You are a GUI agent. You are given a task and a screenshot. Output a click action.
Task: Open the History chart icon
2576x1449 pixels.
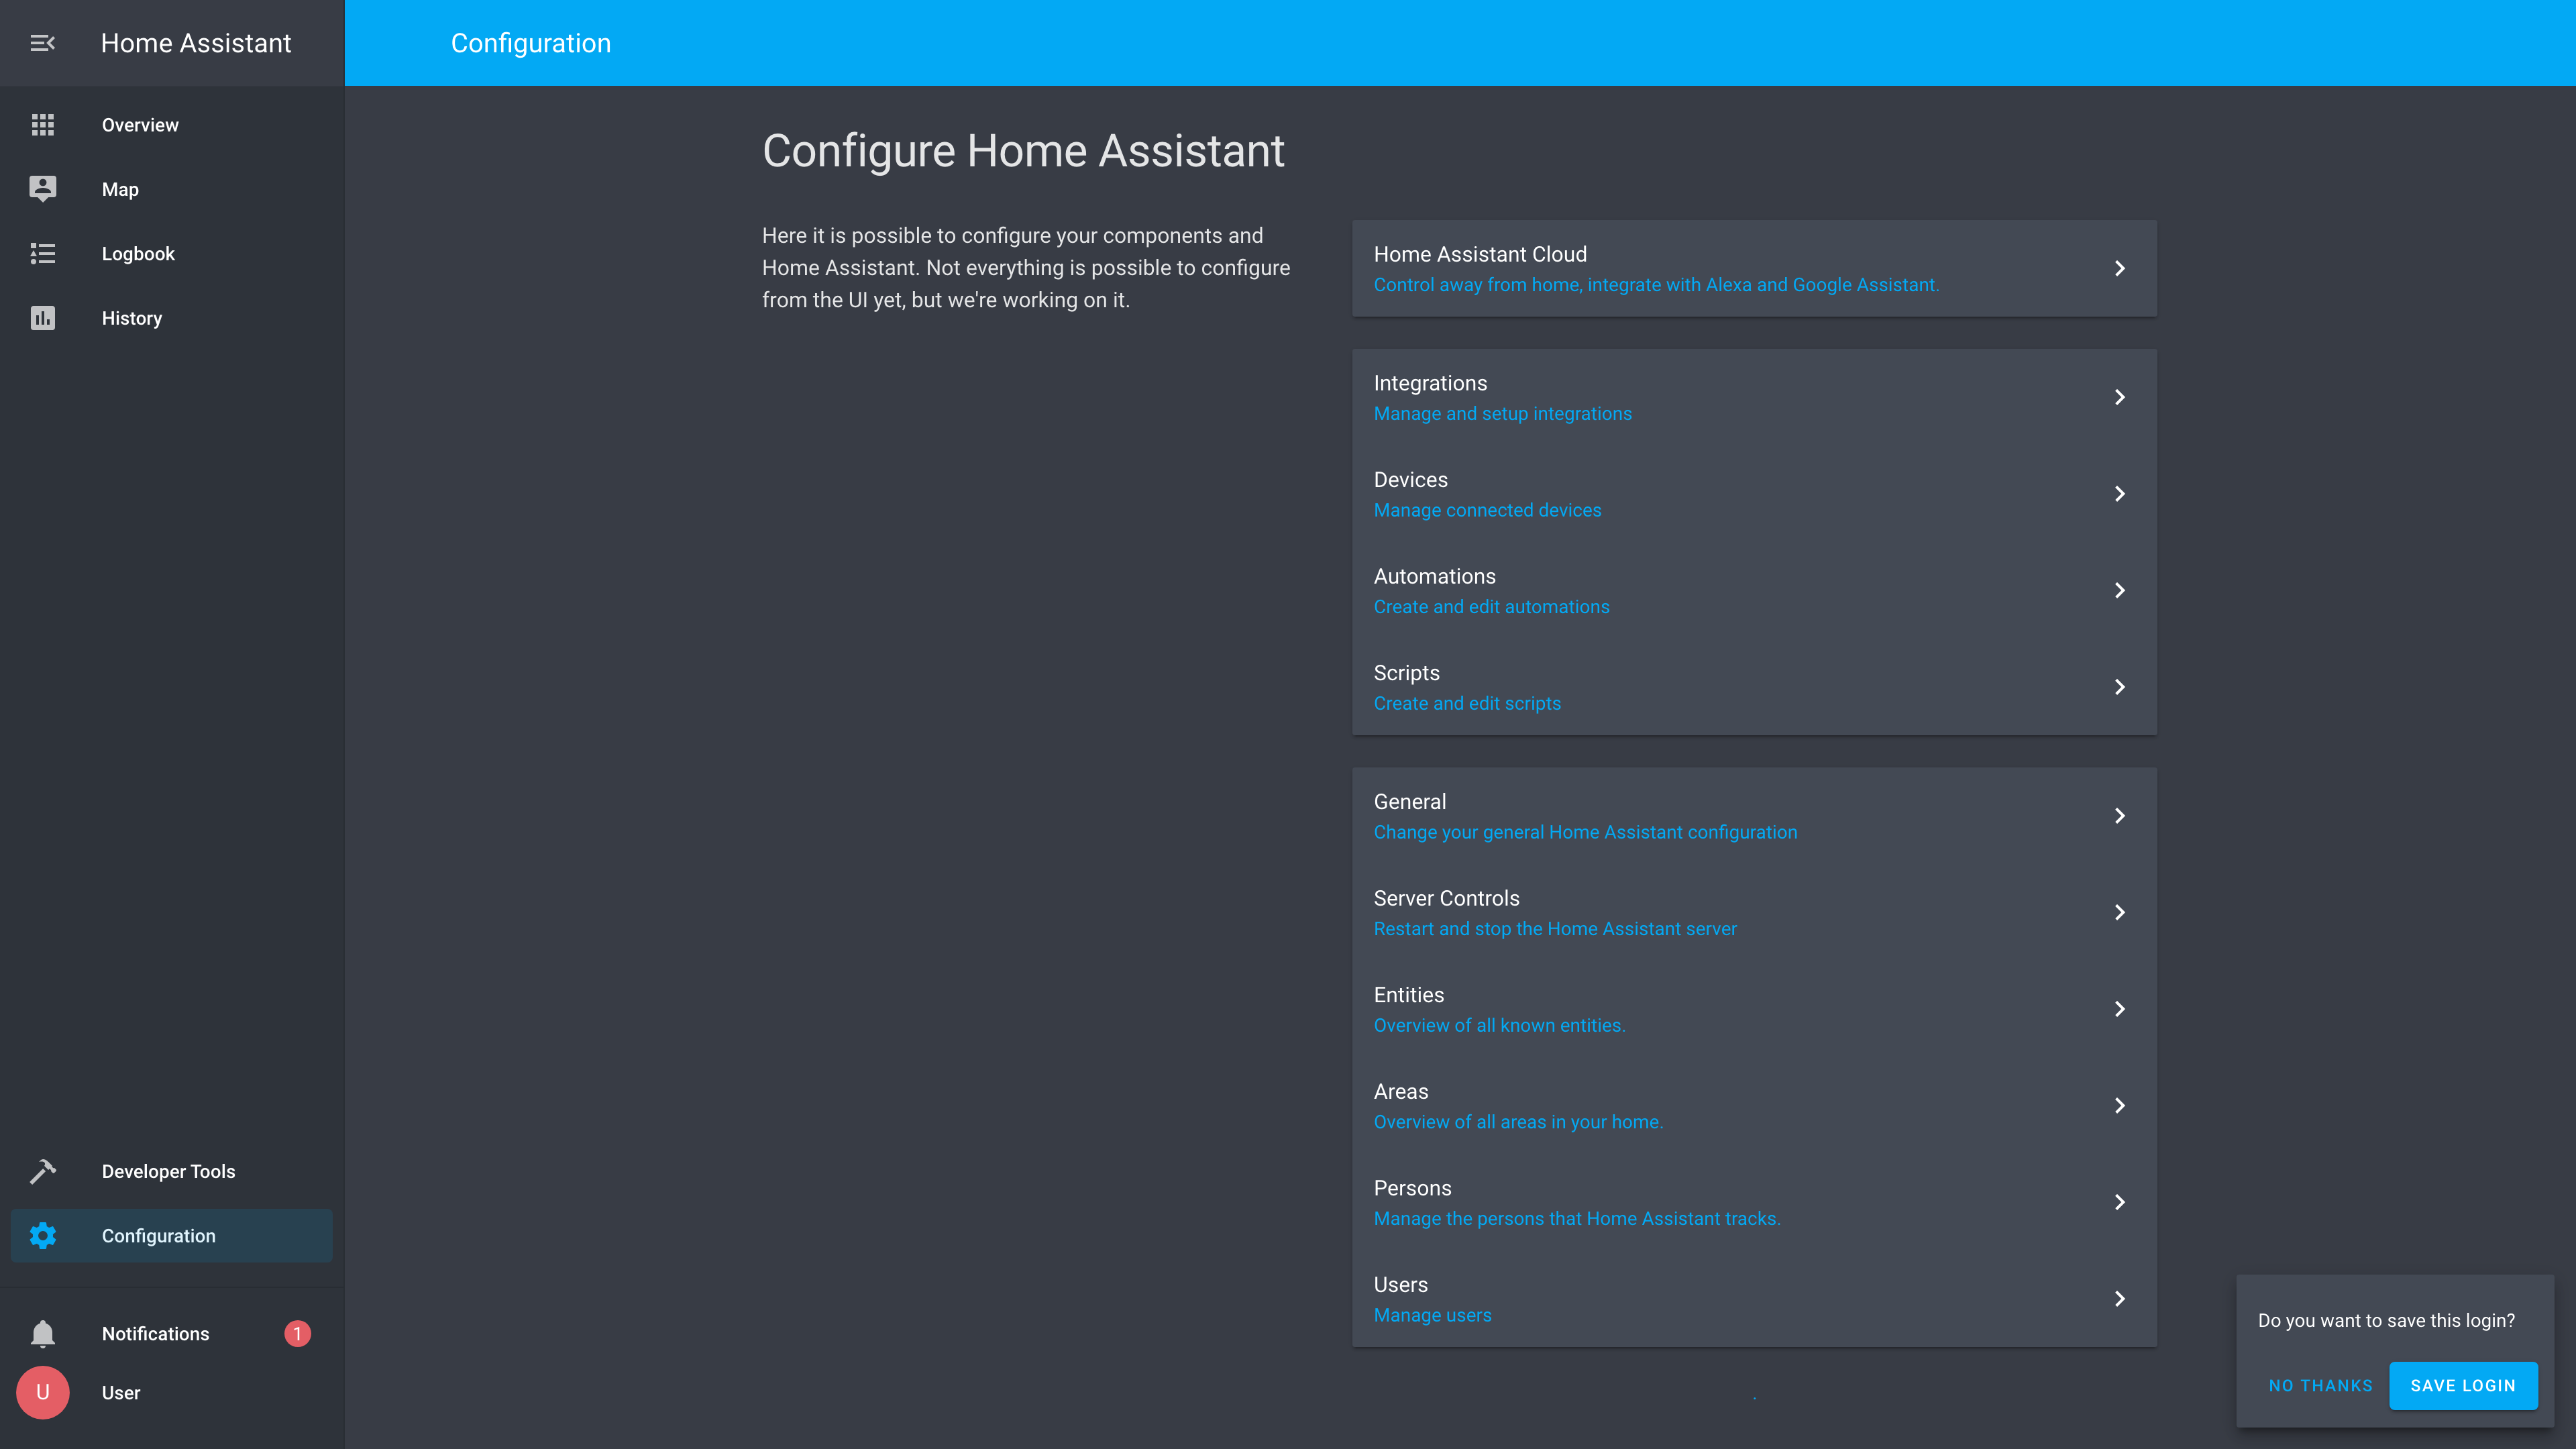pos(42,318)
